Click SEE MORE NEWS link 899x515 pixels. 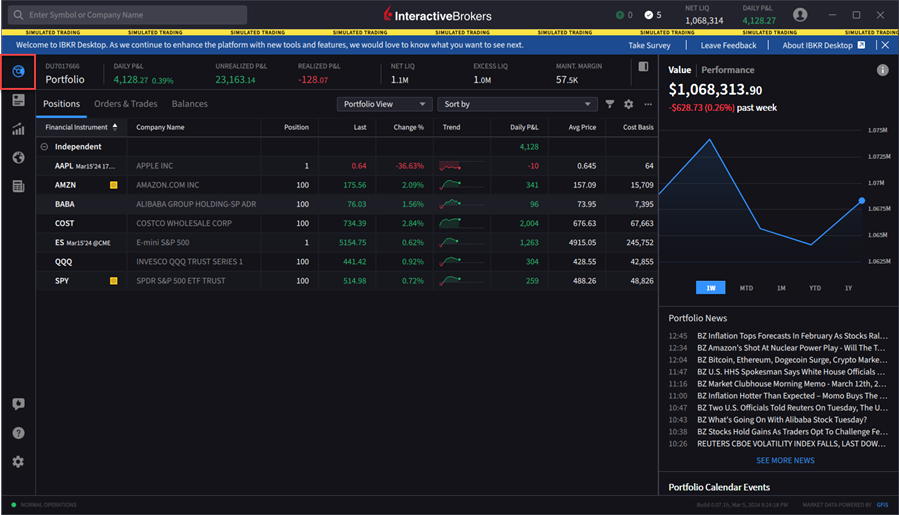pos(785,461)
